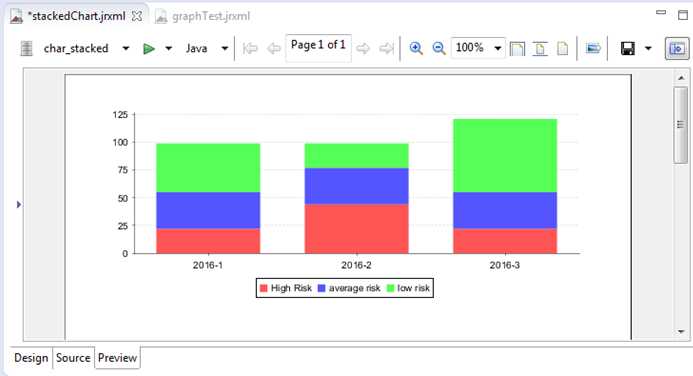Click the average risk blue legend swatch
The height and width of the screenshot is (376, 693).
pyautogui.click(x=322, y=288)
